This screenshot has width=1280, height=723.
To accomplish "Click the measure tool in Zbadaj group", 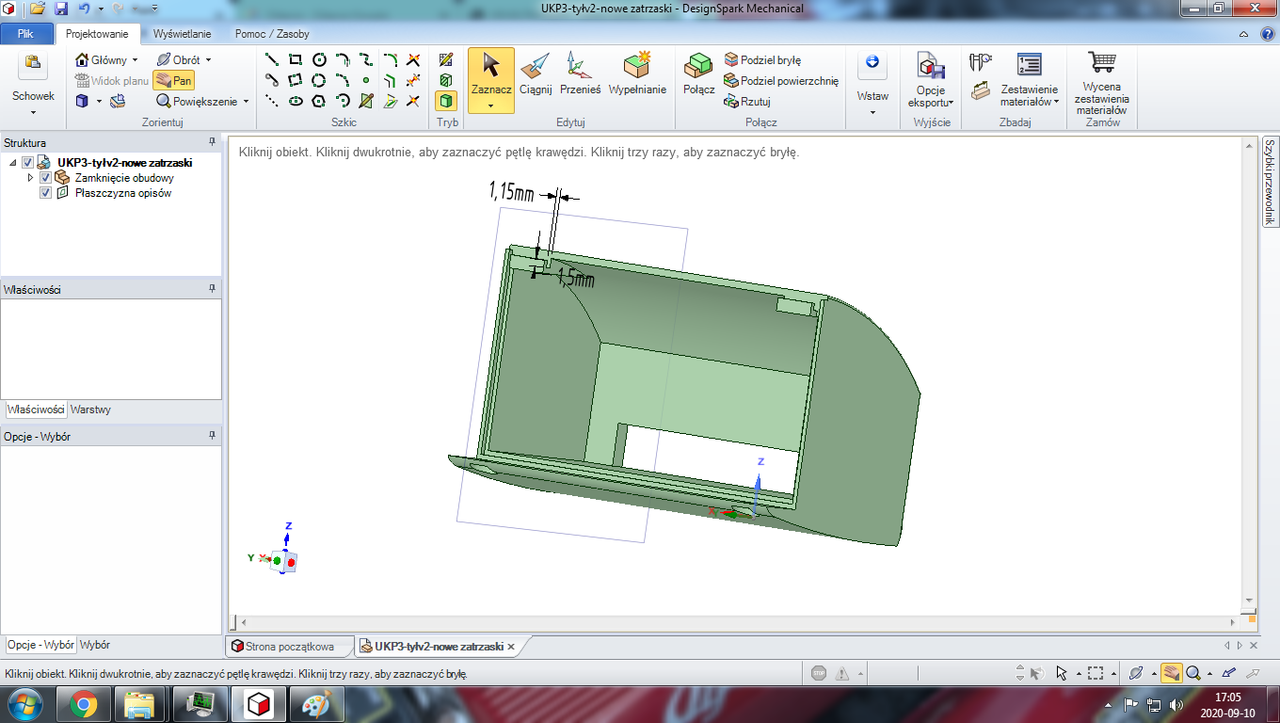I will tap(980, 62).
